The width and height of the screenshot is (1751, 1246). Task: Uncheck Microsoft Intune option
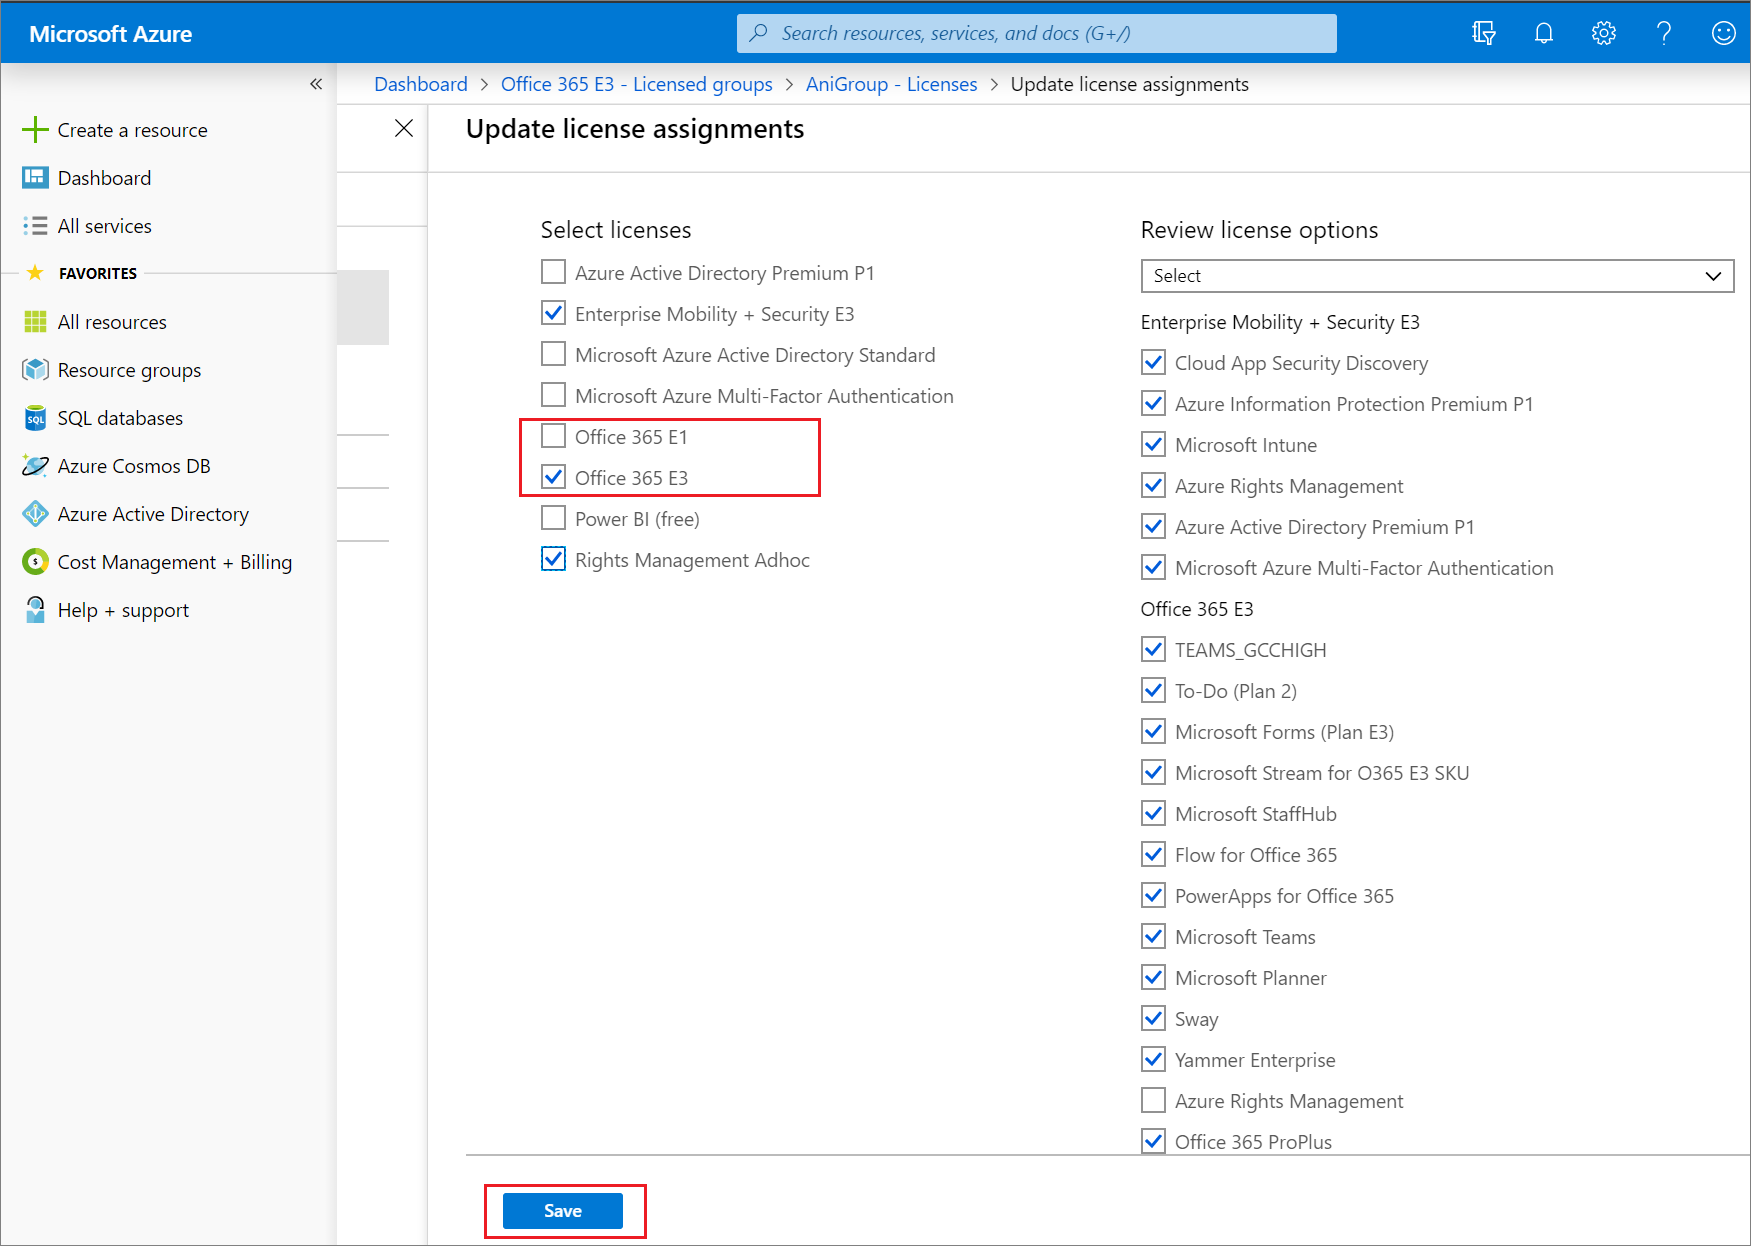(x=1153, y=444)
